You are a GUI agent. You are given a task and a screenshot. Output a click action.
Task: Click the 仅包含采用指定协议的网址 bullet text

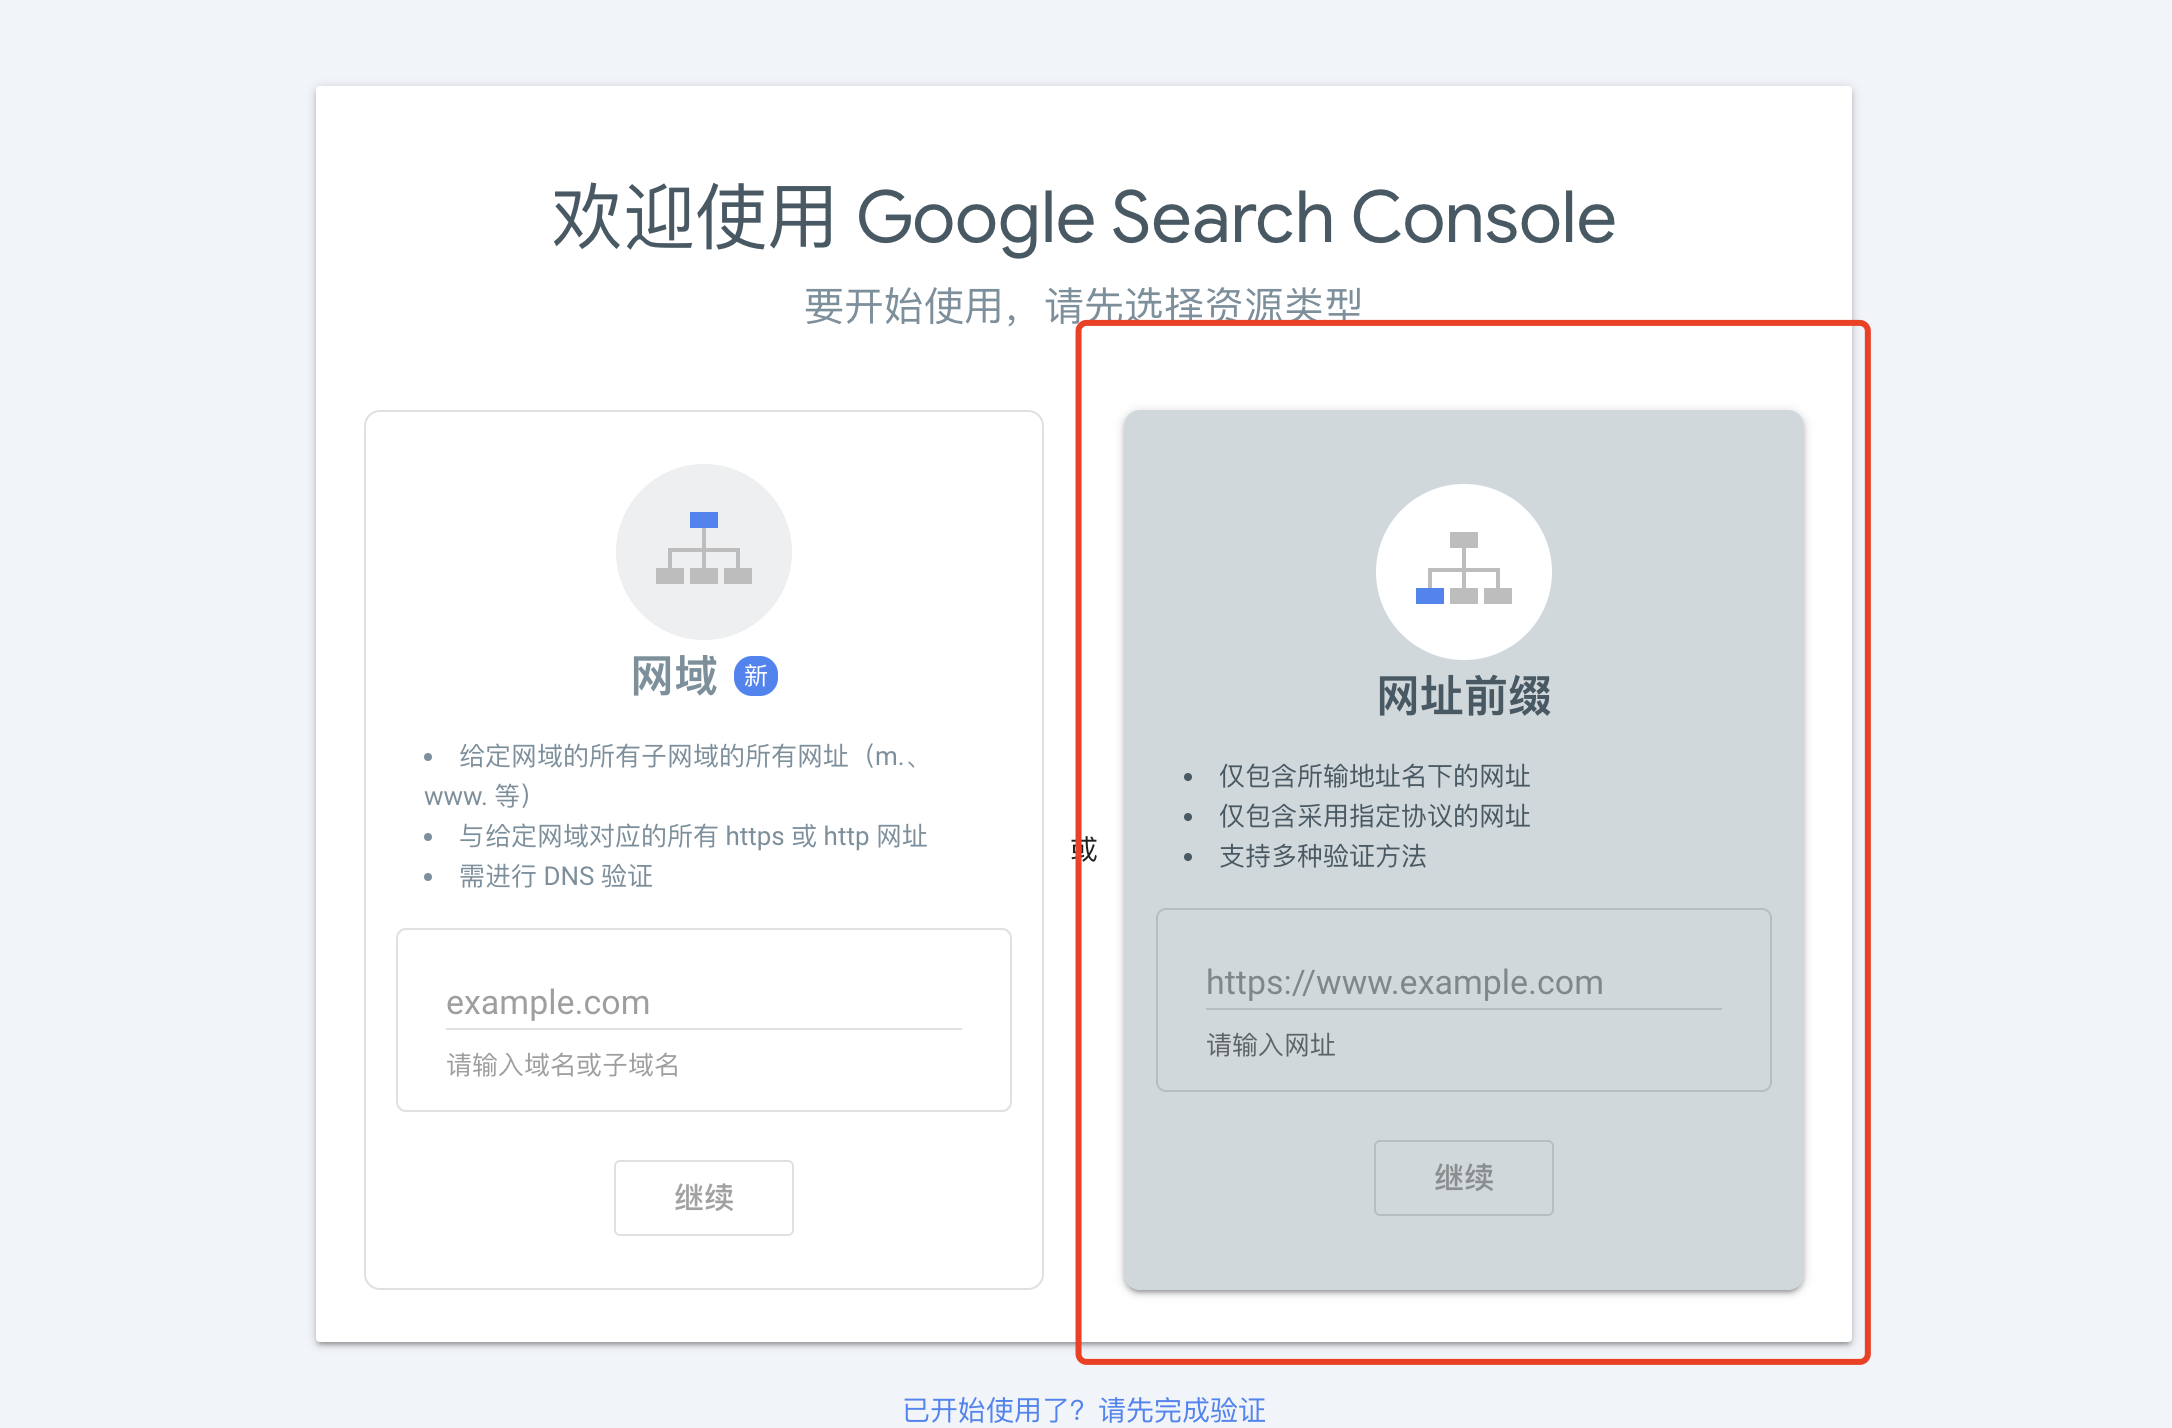tap(1374, 816)
